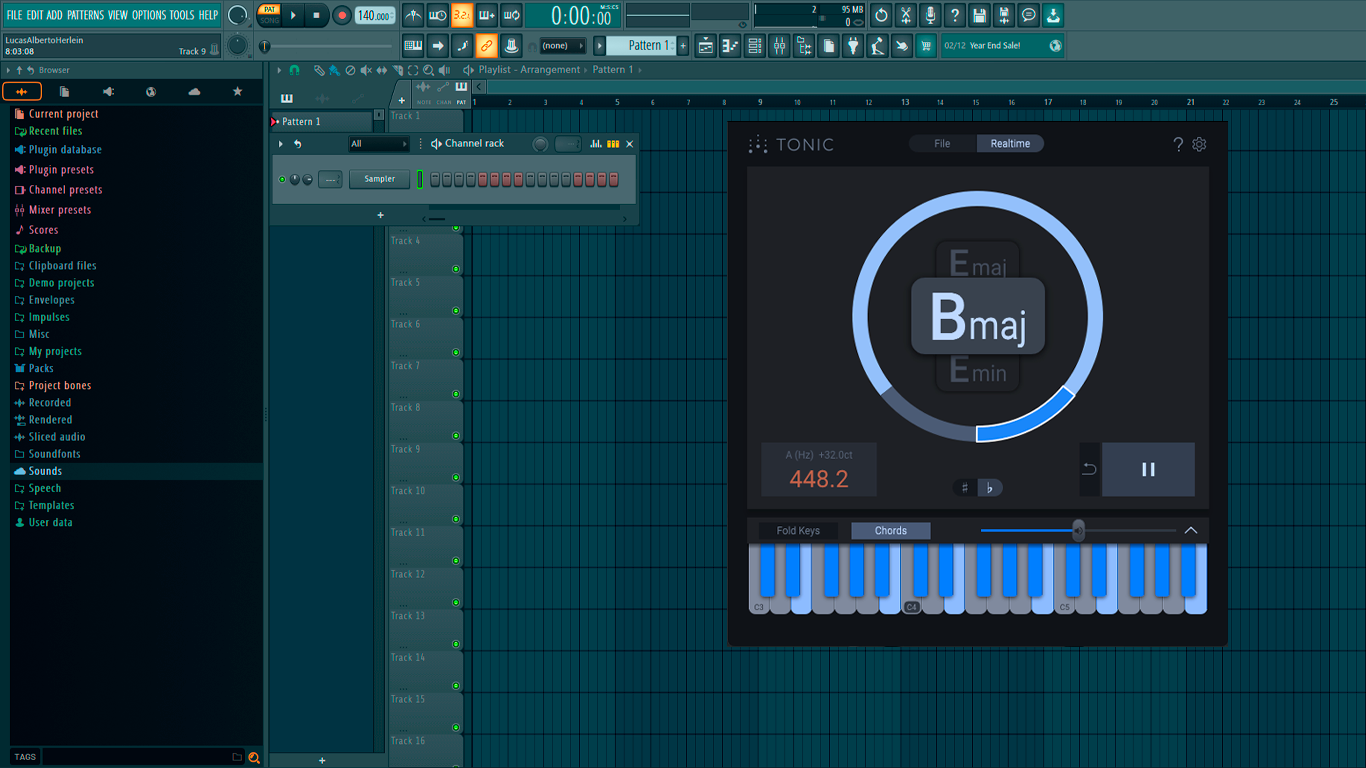Toggle the Sampler channel select indicator

tap(420, 179)
